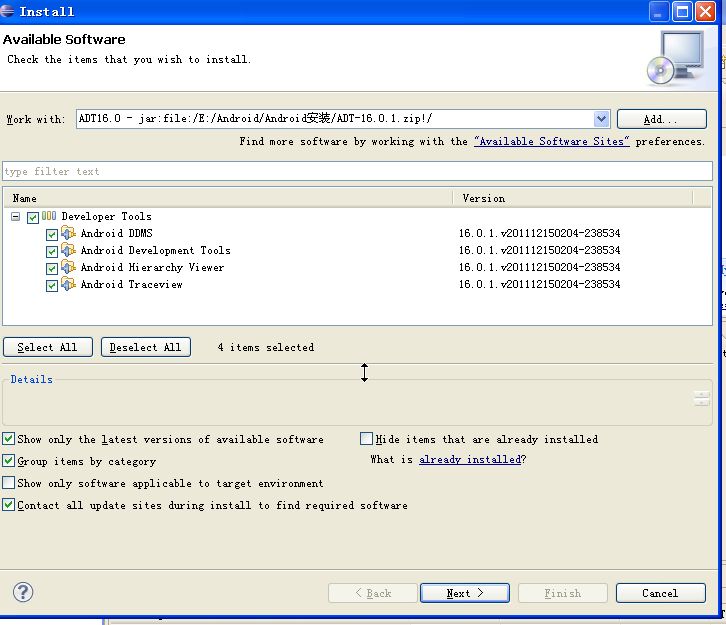Viewport: 726px width, 625px height.
Task: Click the Android Traceview version number
Action: click(539, 284)
